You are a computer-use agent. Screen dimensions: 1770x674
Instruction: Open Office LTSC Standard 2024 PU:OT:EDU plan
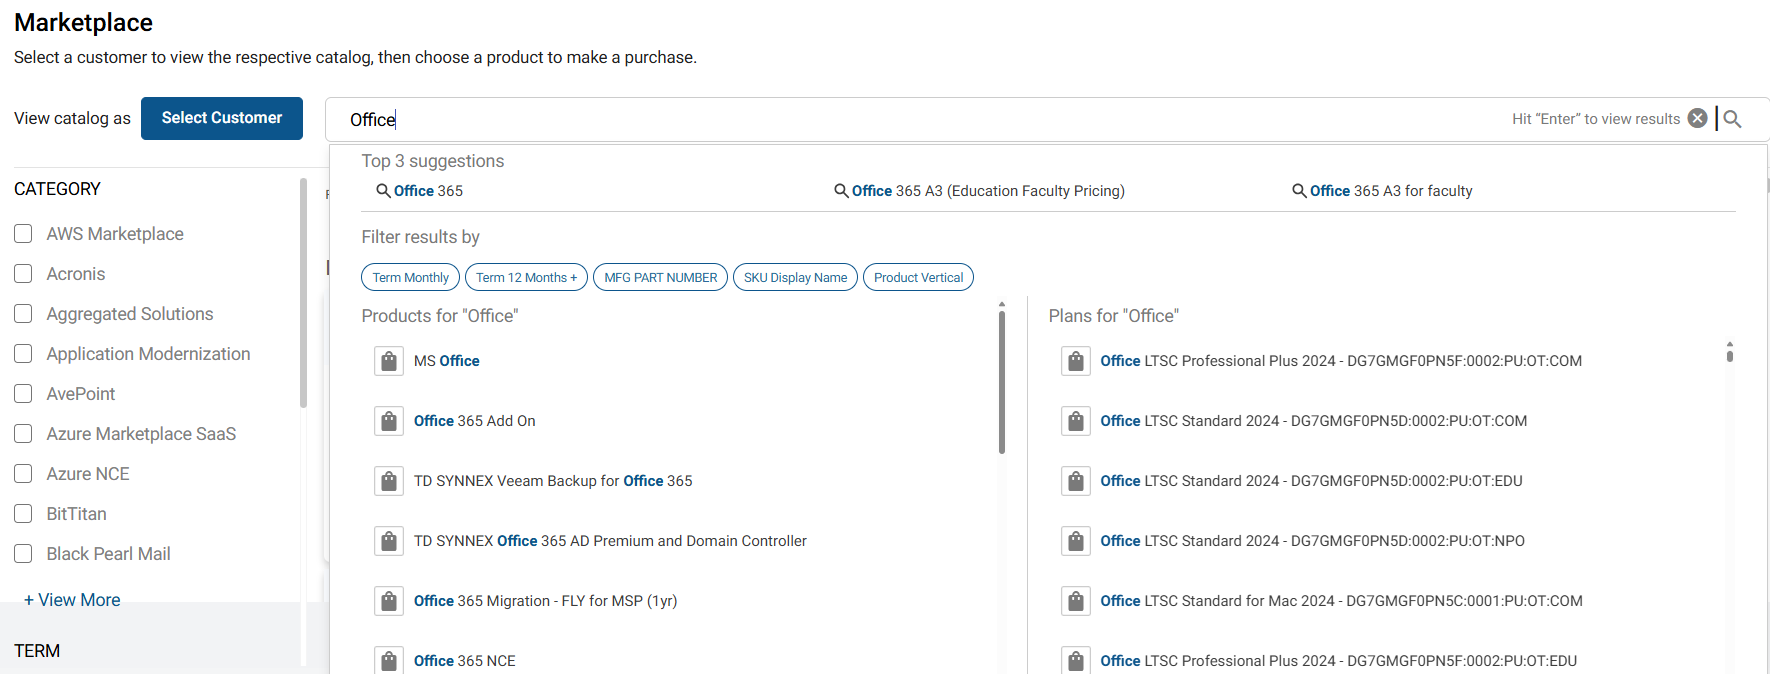1311,481
